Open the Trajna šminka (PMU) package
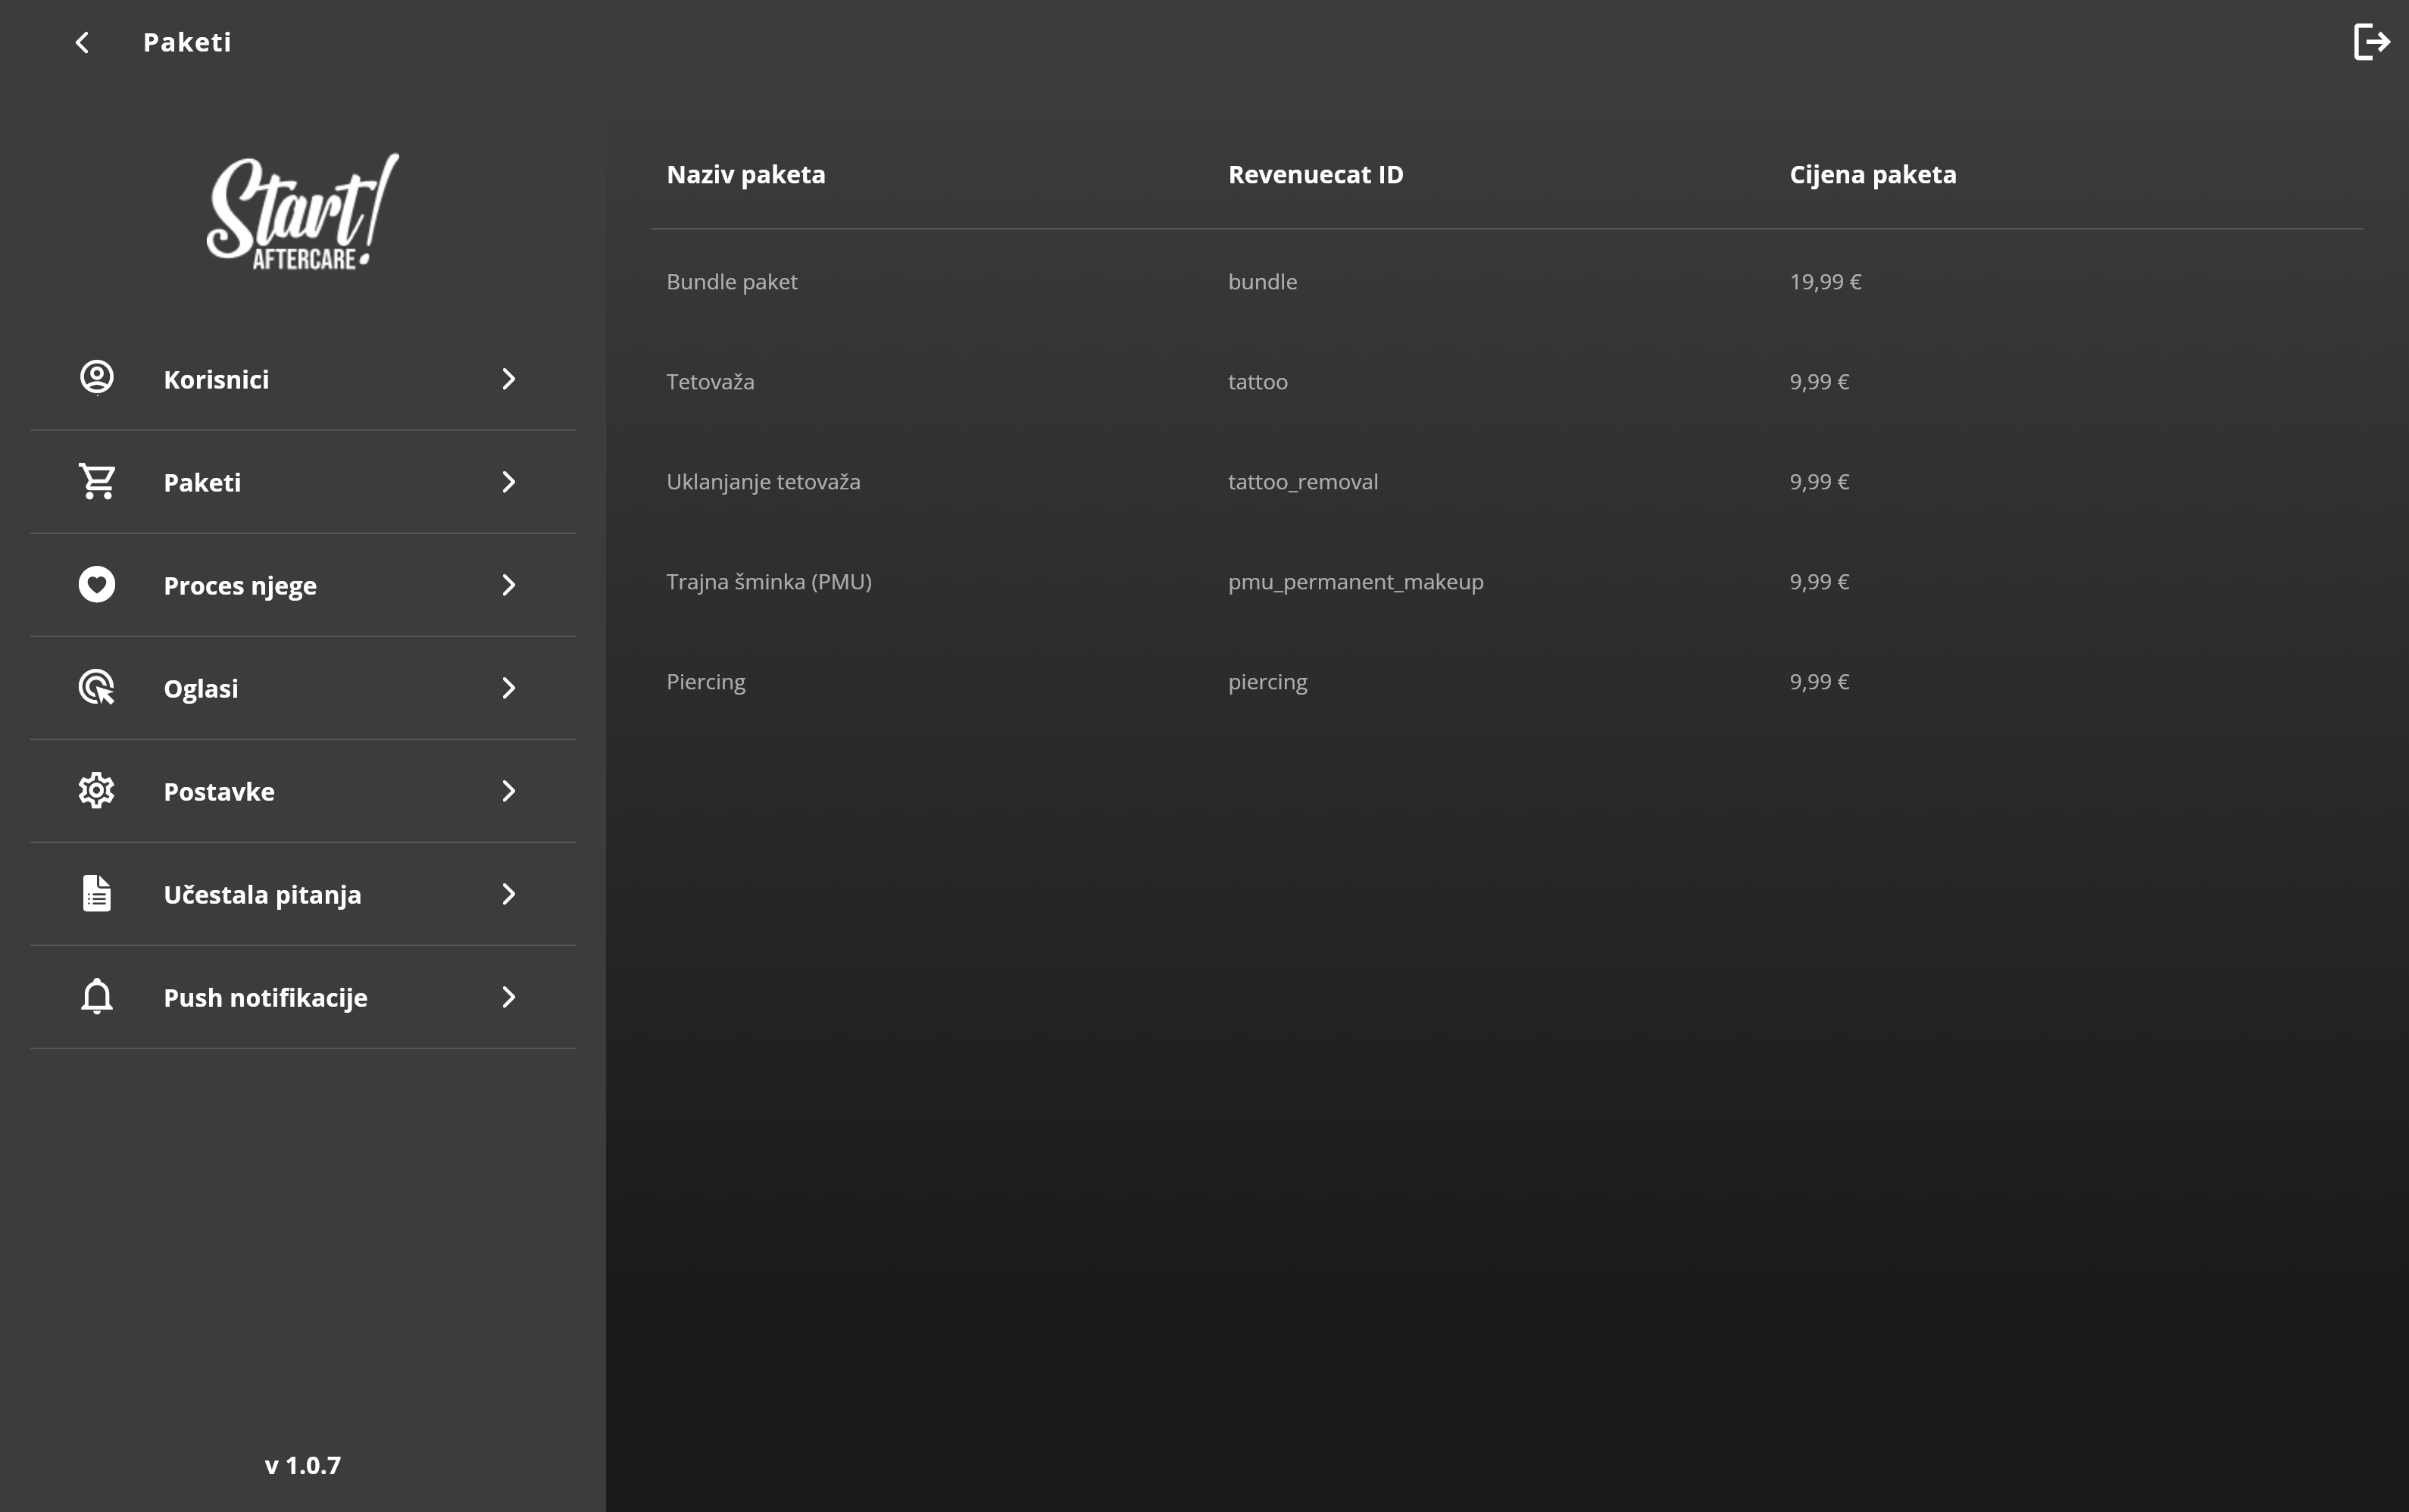2409x1512 pixels. click(x=769, y=582)
